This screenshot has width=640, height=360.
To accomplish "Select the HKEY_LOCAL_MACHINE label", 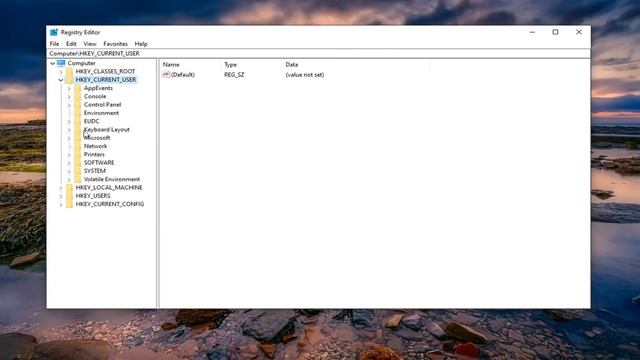I will pos(109,187).
